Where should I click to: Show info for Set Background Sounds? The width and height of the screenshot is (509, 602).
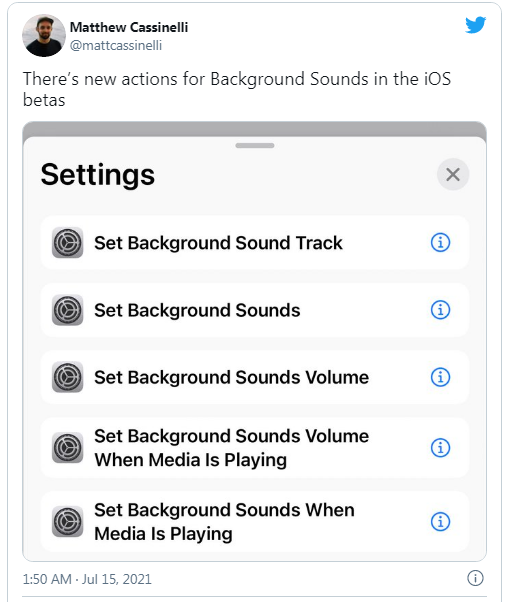(440, 309)
